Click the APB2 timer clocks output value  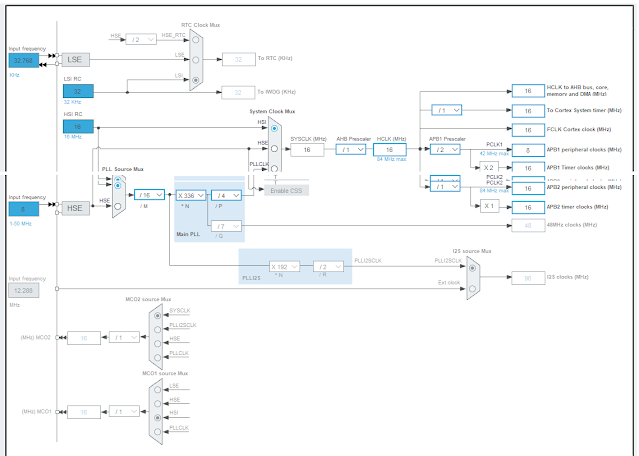click(x=528, y=207)
